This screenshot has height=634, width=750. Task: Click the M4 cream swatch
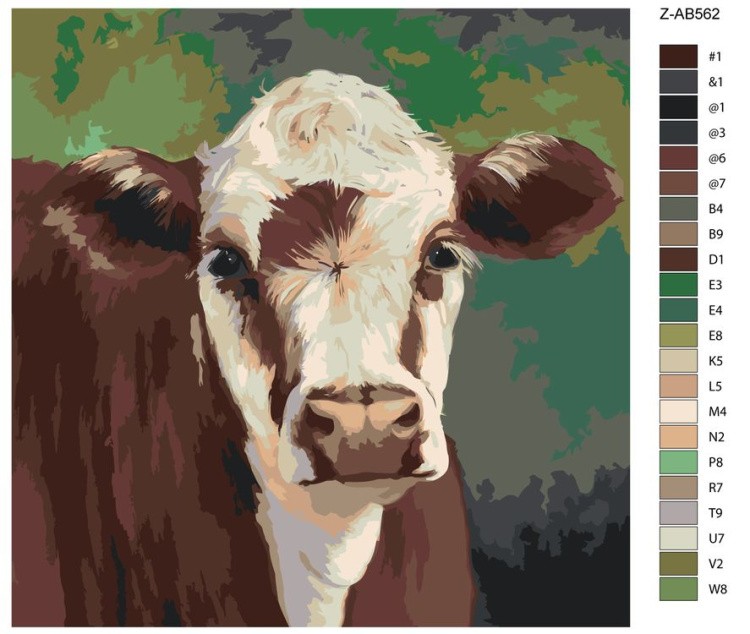[x=678, y=412]
